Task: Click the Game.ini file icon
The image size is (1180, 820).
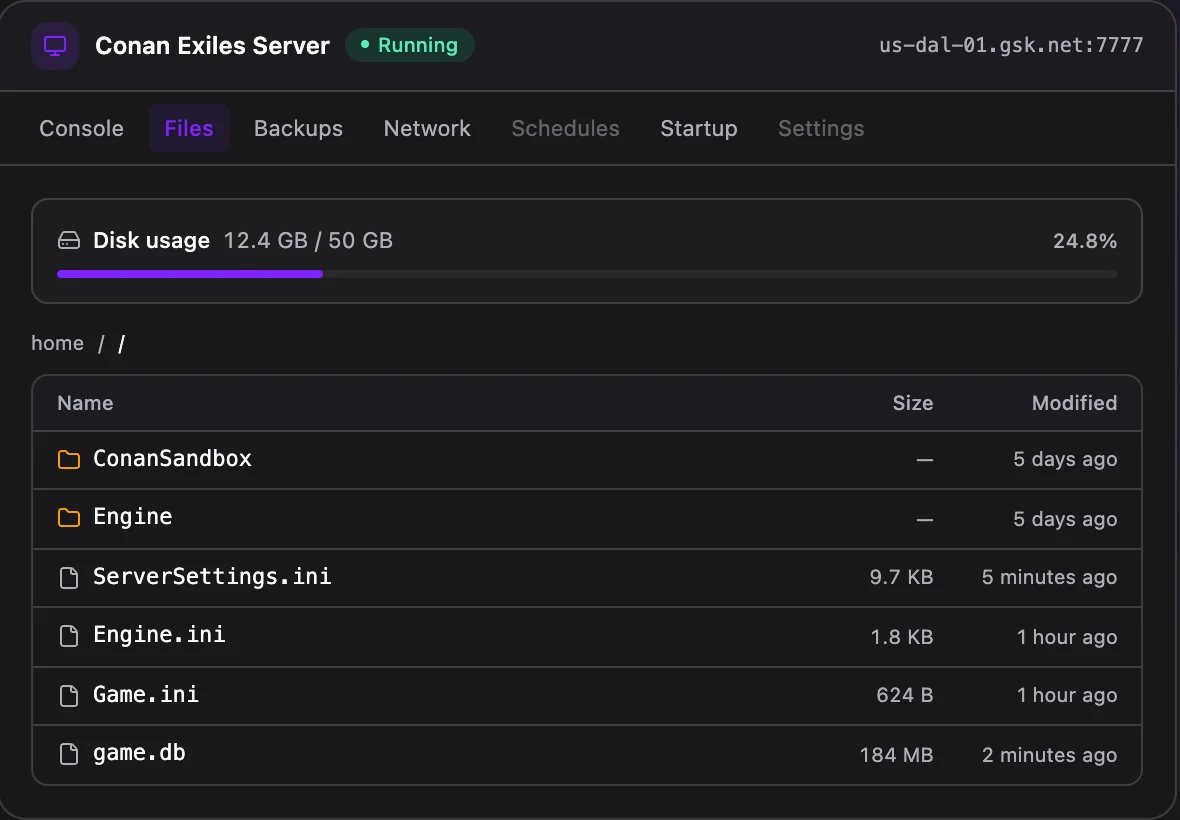Action: tap(69, 695)
